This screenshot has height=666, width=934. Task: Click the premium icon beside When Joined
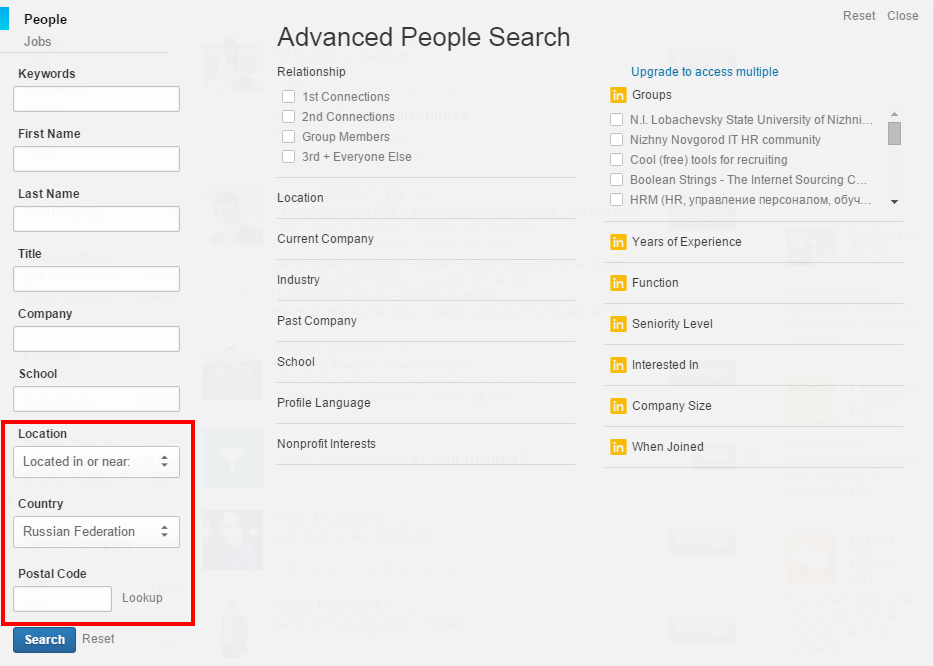click(x=618, y=447)
